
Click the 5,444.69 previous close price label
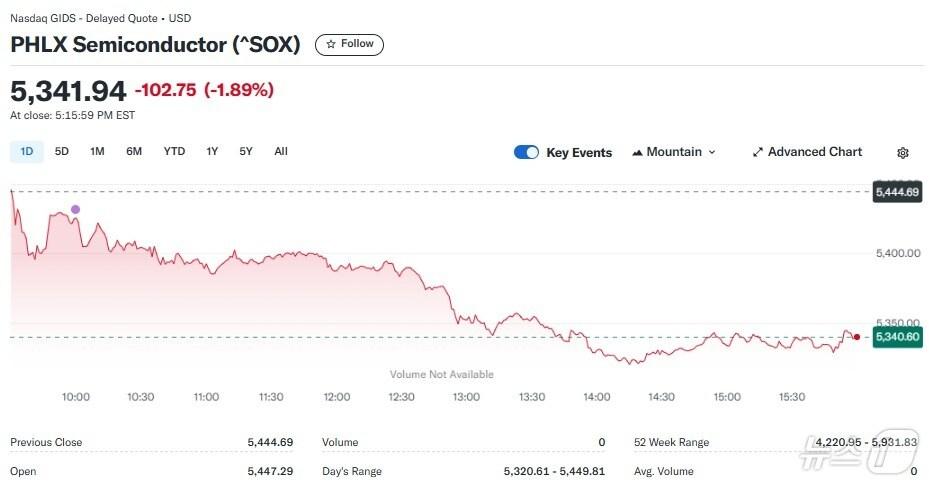pyautogui.click(x=897, y=191)
